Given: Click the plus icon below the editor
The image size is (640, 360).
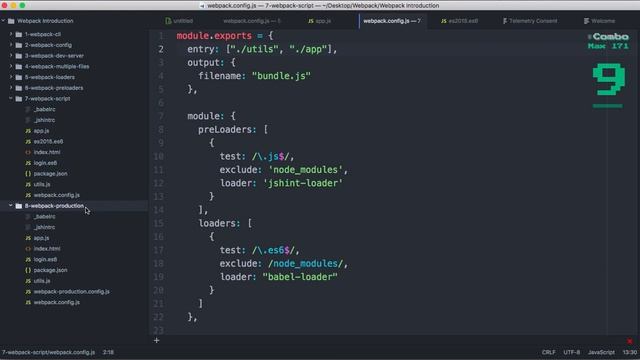Looking at the screenshot, I should coord(156,340).
